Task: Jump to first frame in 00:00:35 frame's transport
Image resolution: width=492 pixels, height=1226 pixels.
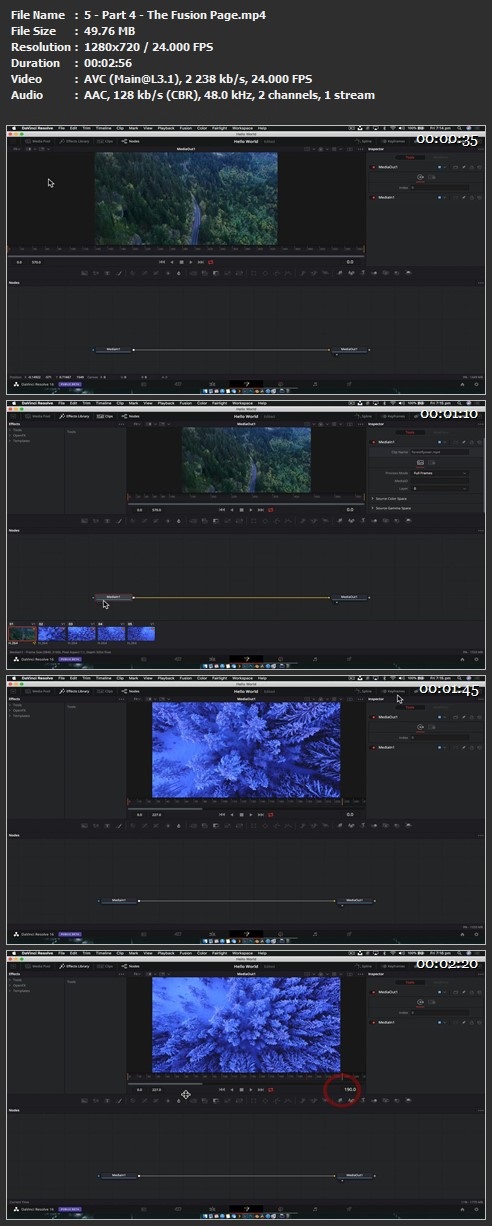Action: coord(162,261)
